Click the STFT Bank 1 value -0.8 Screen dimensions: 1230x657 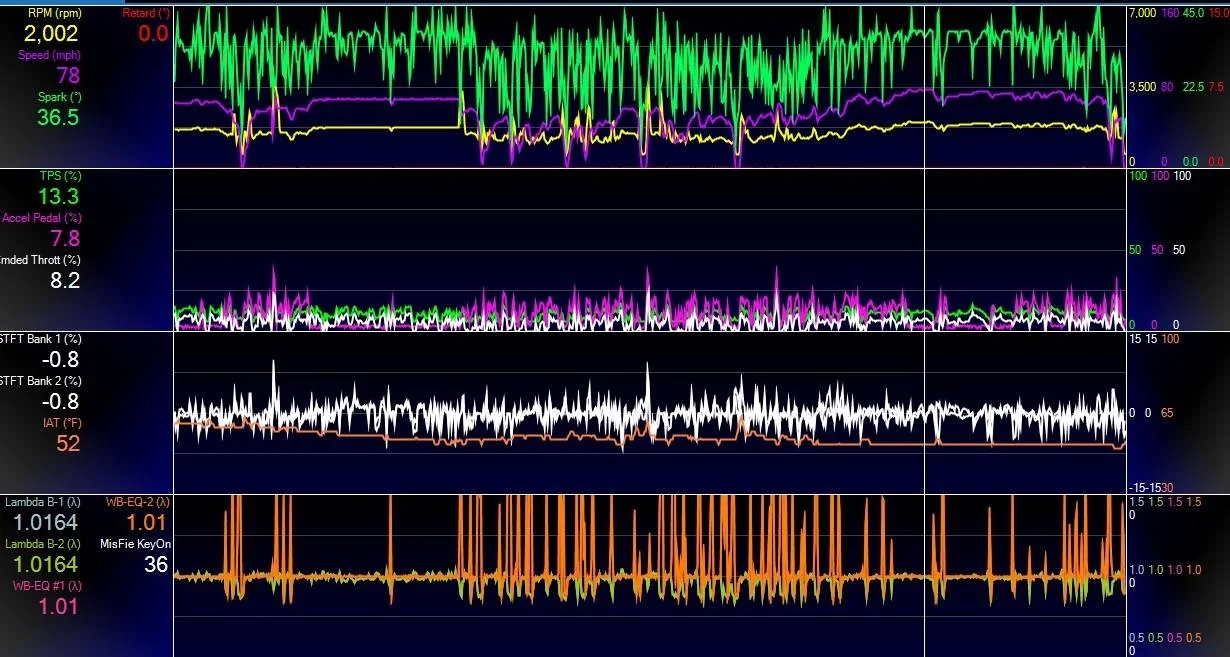click(x=61, y=360)
